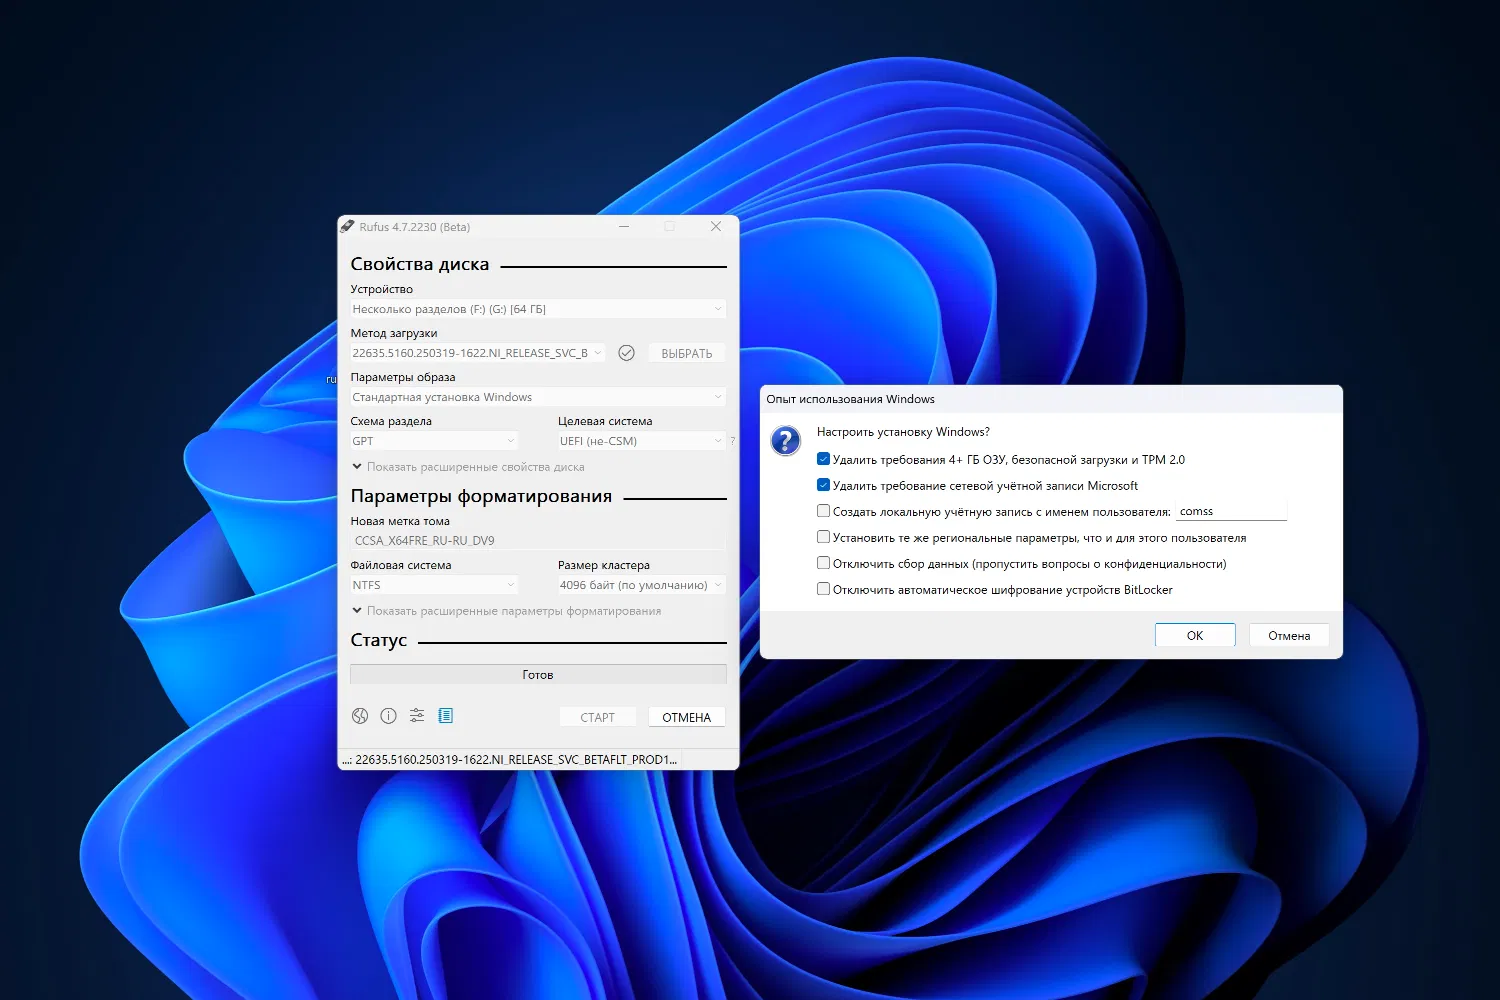Image resolution: width=1500 pixels, height=1000 pixels.
Task: Open the Rufus language selection globe icon
Action: [x=360, y=716]
